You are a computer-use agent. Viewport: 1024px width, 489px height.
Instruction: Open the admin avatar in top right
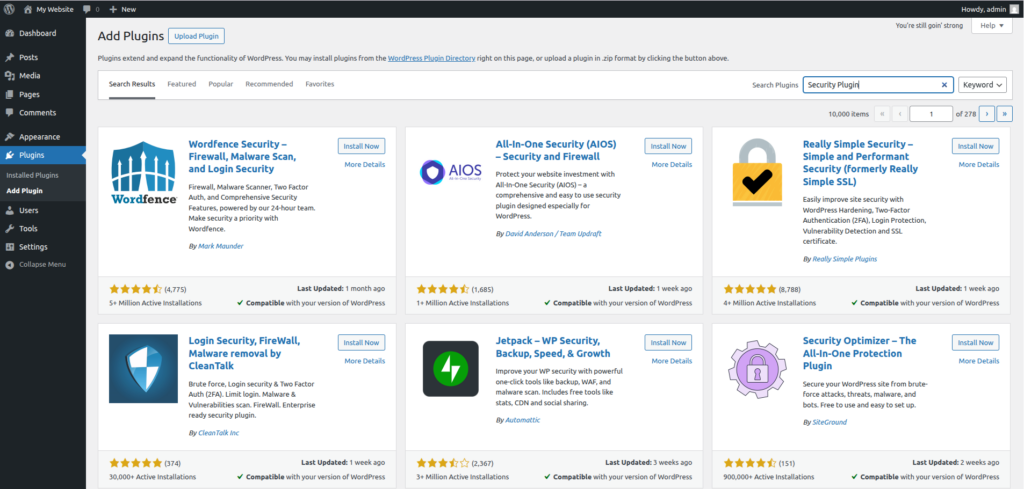(x=1013, y=9)
